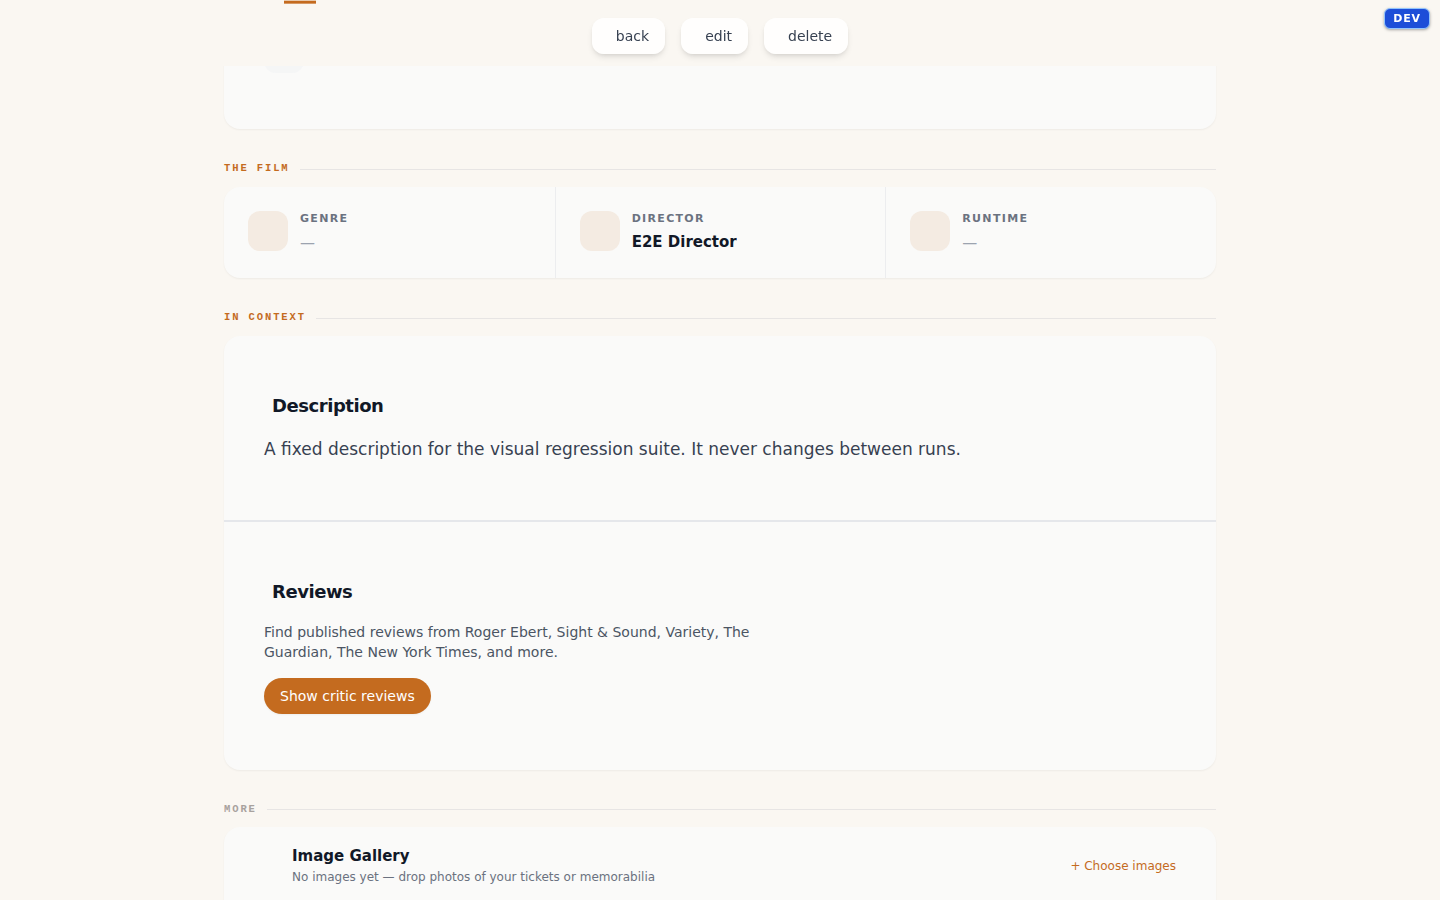Choose images for the gallery
Screen dimensions: 1440x900
tap(1123, 866)
